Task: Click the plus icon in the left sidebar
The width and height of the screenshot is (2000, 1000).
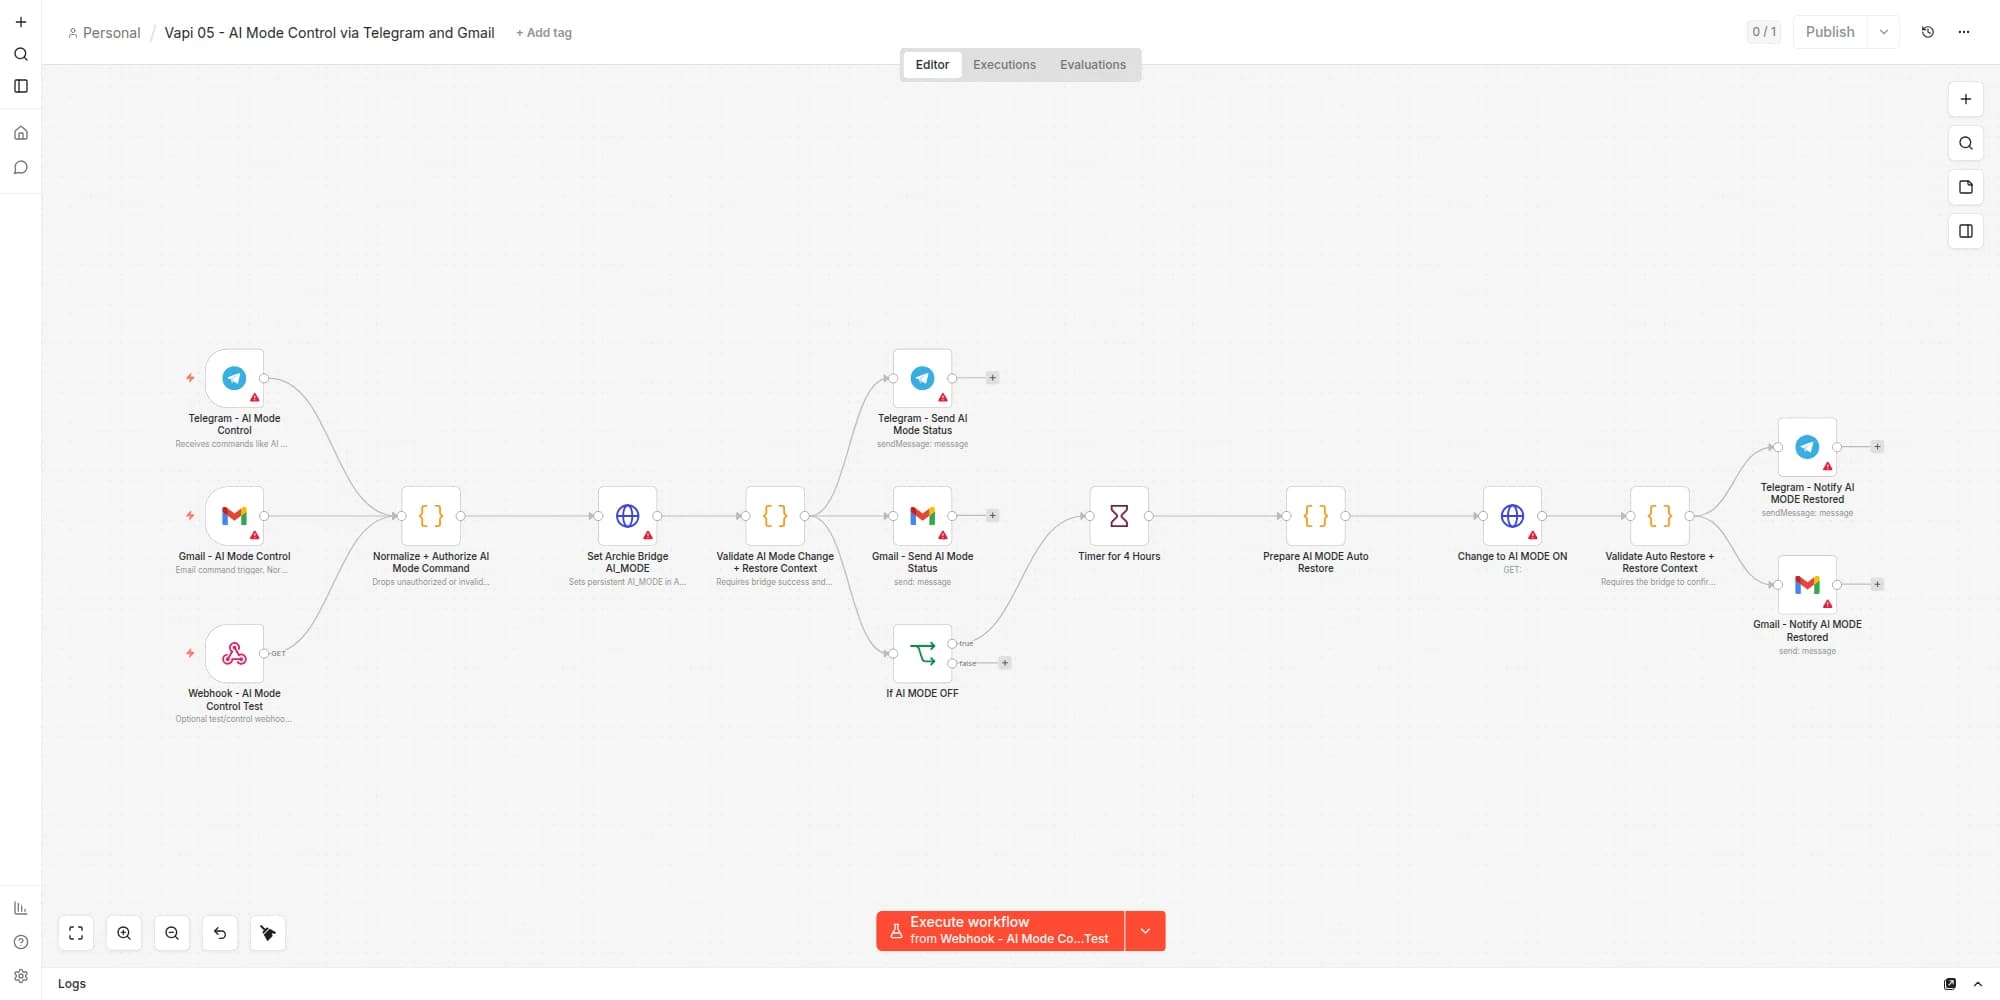Action: tap(21, 22)
